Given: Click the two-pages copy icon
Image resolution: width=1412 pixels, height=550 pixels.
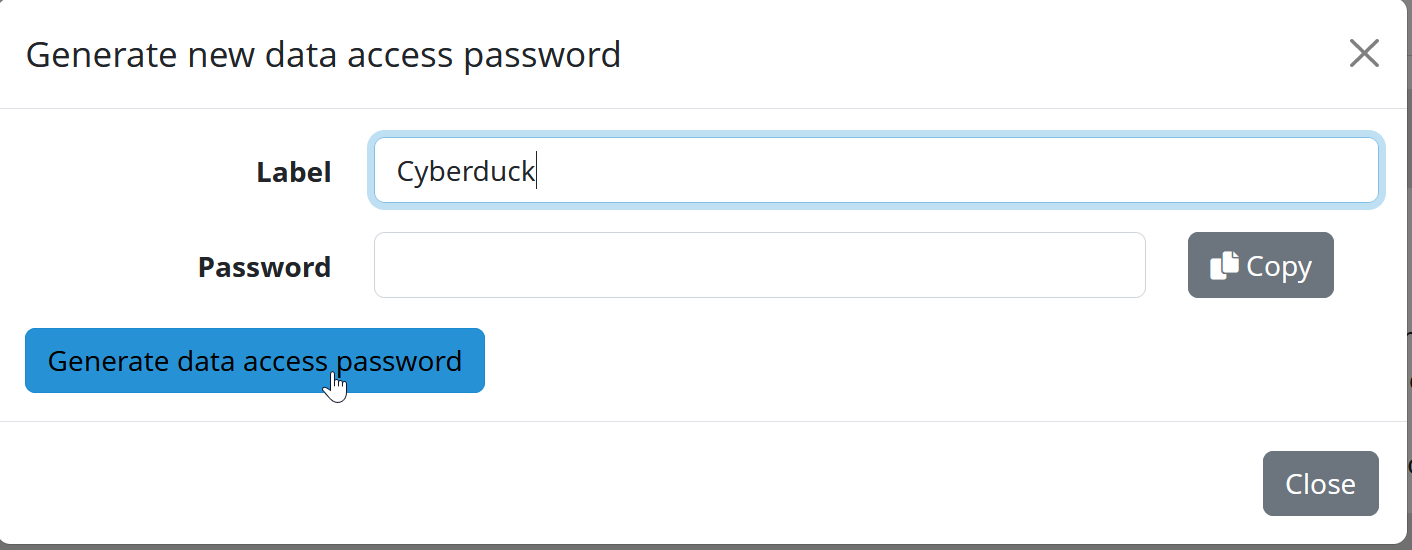Looking at the screenshot, I should tap(1224, 266).
